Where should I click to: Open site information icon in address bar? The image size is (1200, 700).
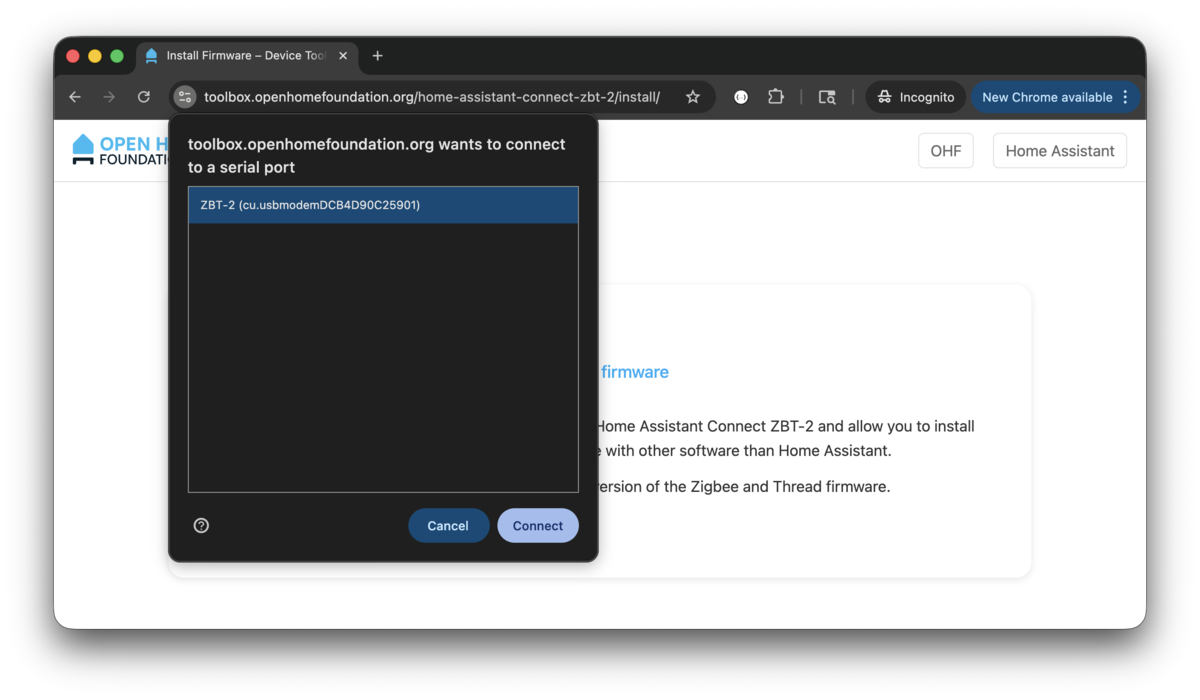pos(184,97)
